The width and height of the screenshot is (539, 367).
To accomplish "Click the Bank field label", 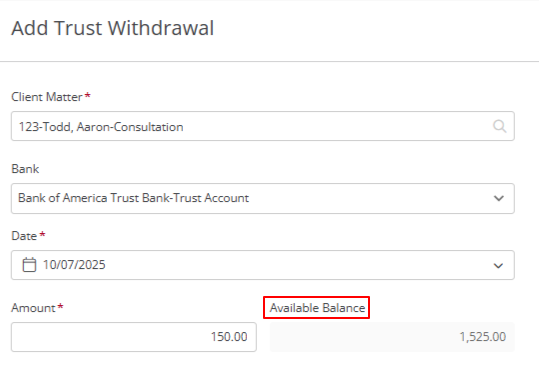I will [x=25, y=169].
